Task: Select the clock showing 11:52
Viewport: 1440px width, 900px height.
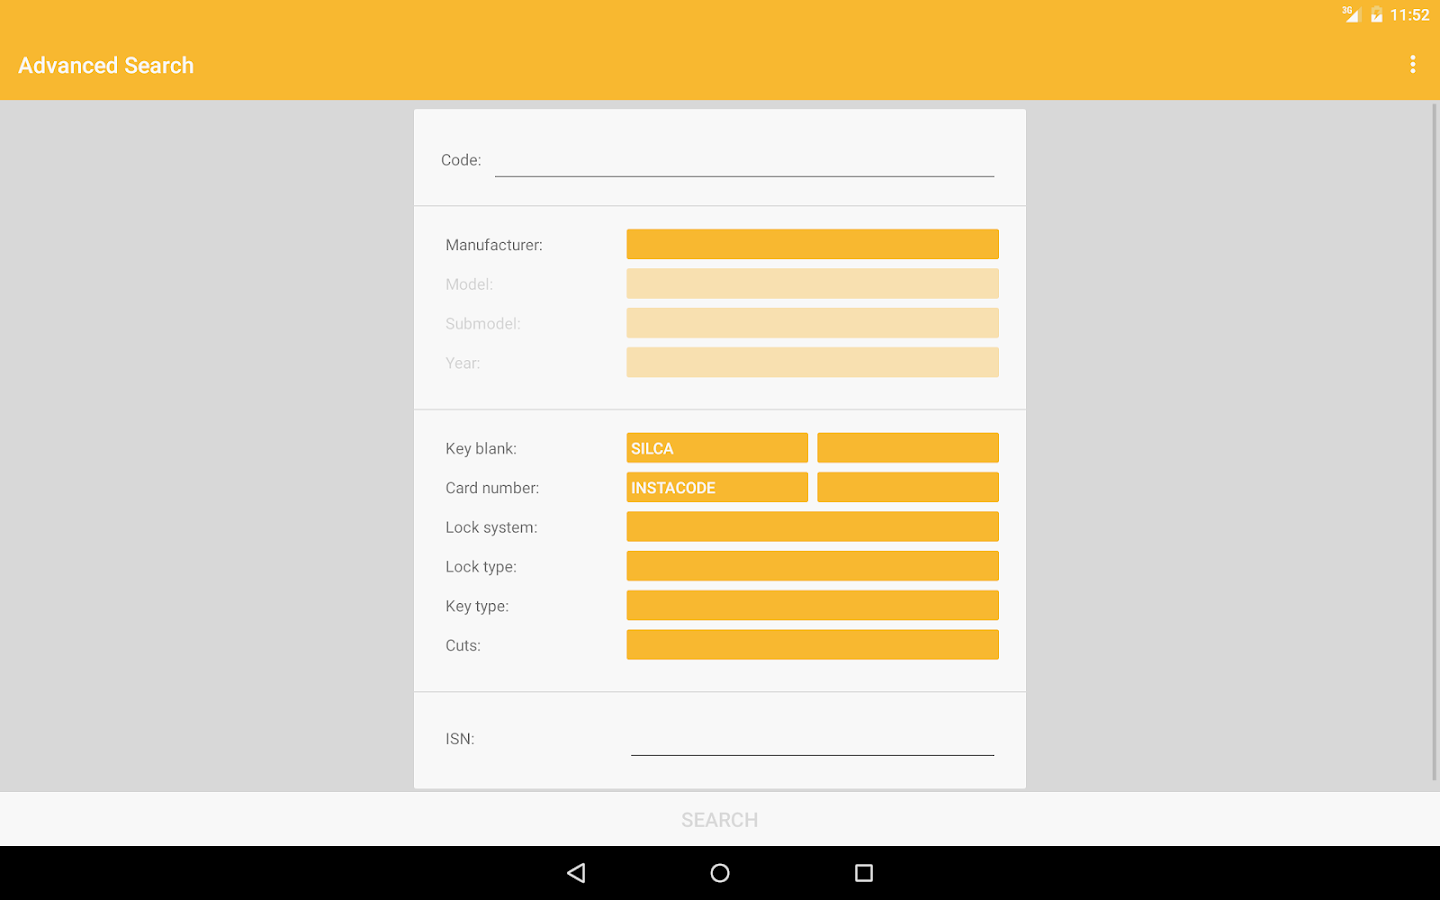Action: pos(1409,14)
